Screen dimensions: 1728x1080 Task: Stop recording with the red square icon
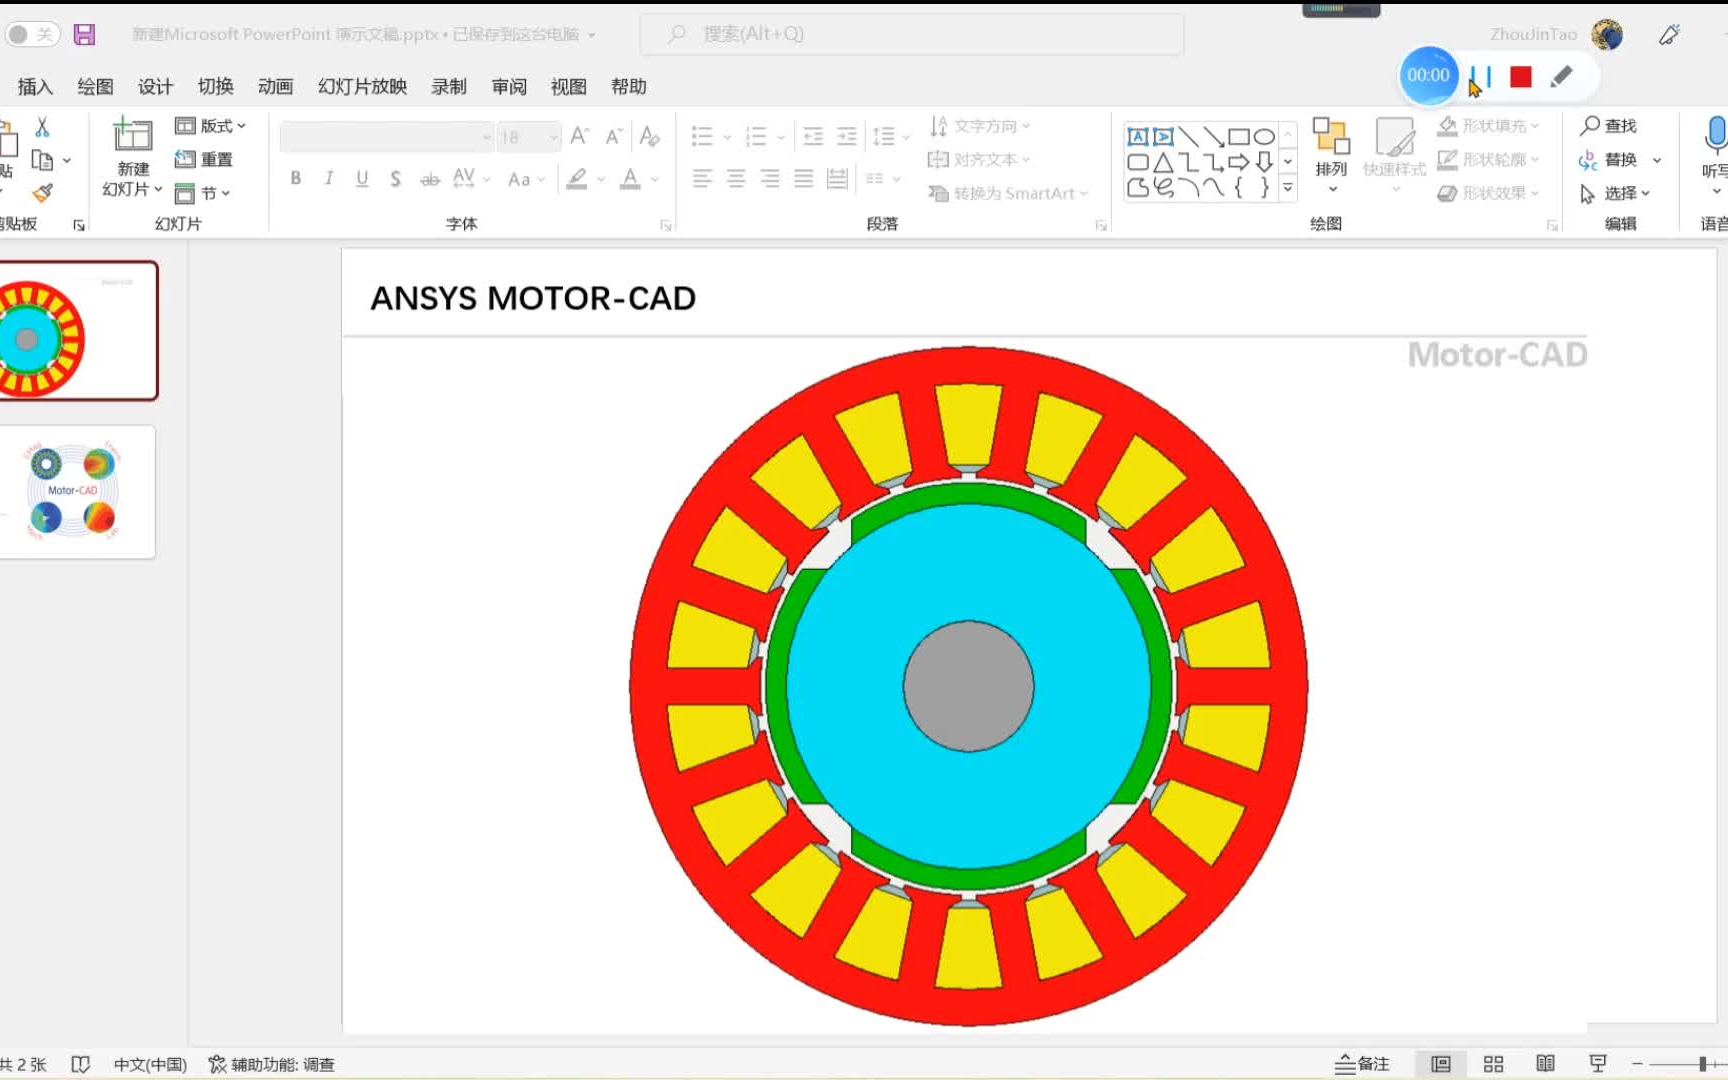point(1519,75)
